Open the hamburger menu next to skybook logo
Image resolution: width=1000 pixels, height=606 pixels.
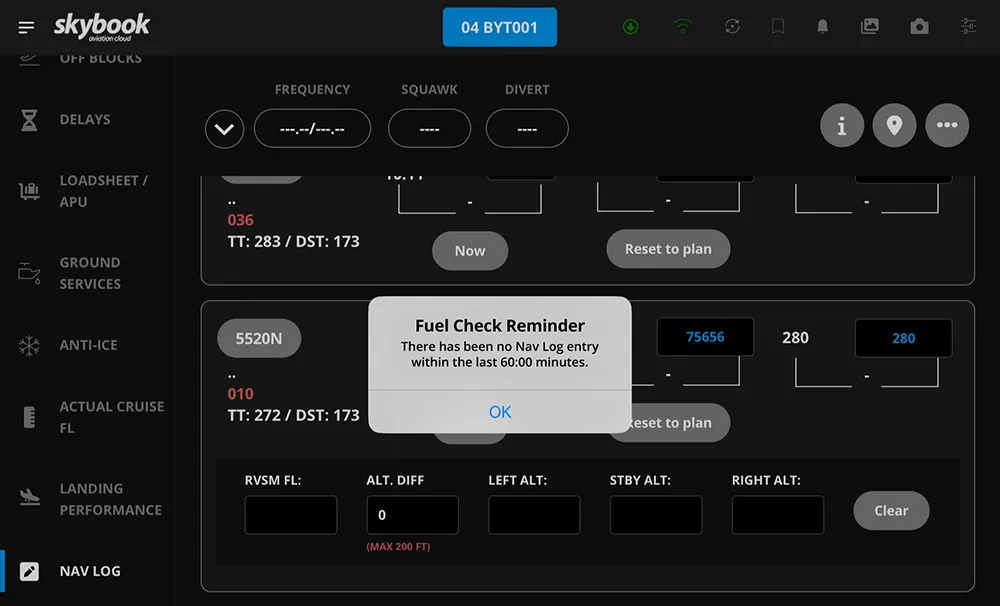pyautogui.click(x=27, y=27)
